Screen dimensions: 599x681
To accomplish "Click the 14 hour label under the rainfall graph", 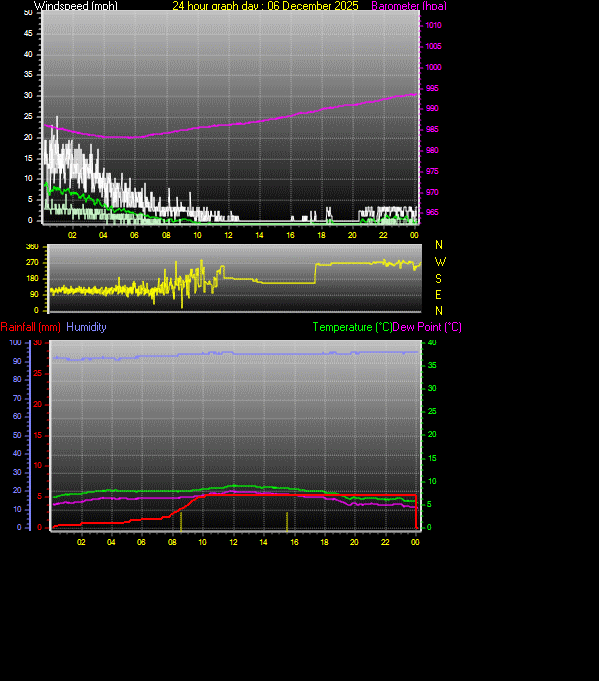I will [x=263, y=542].
